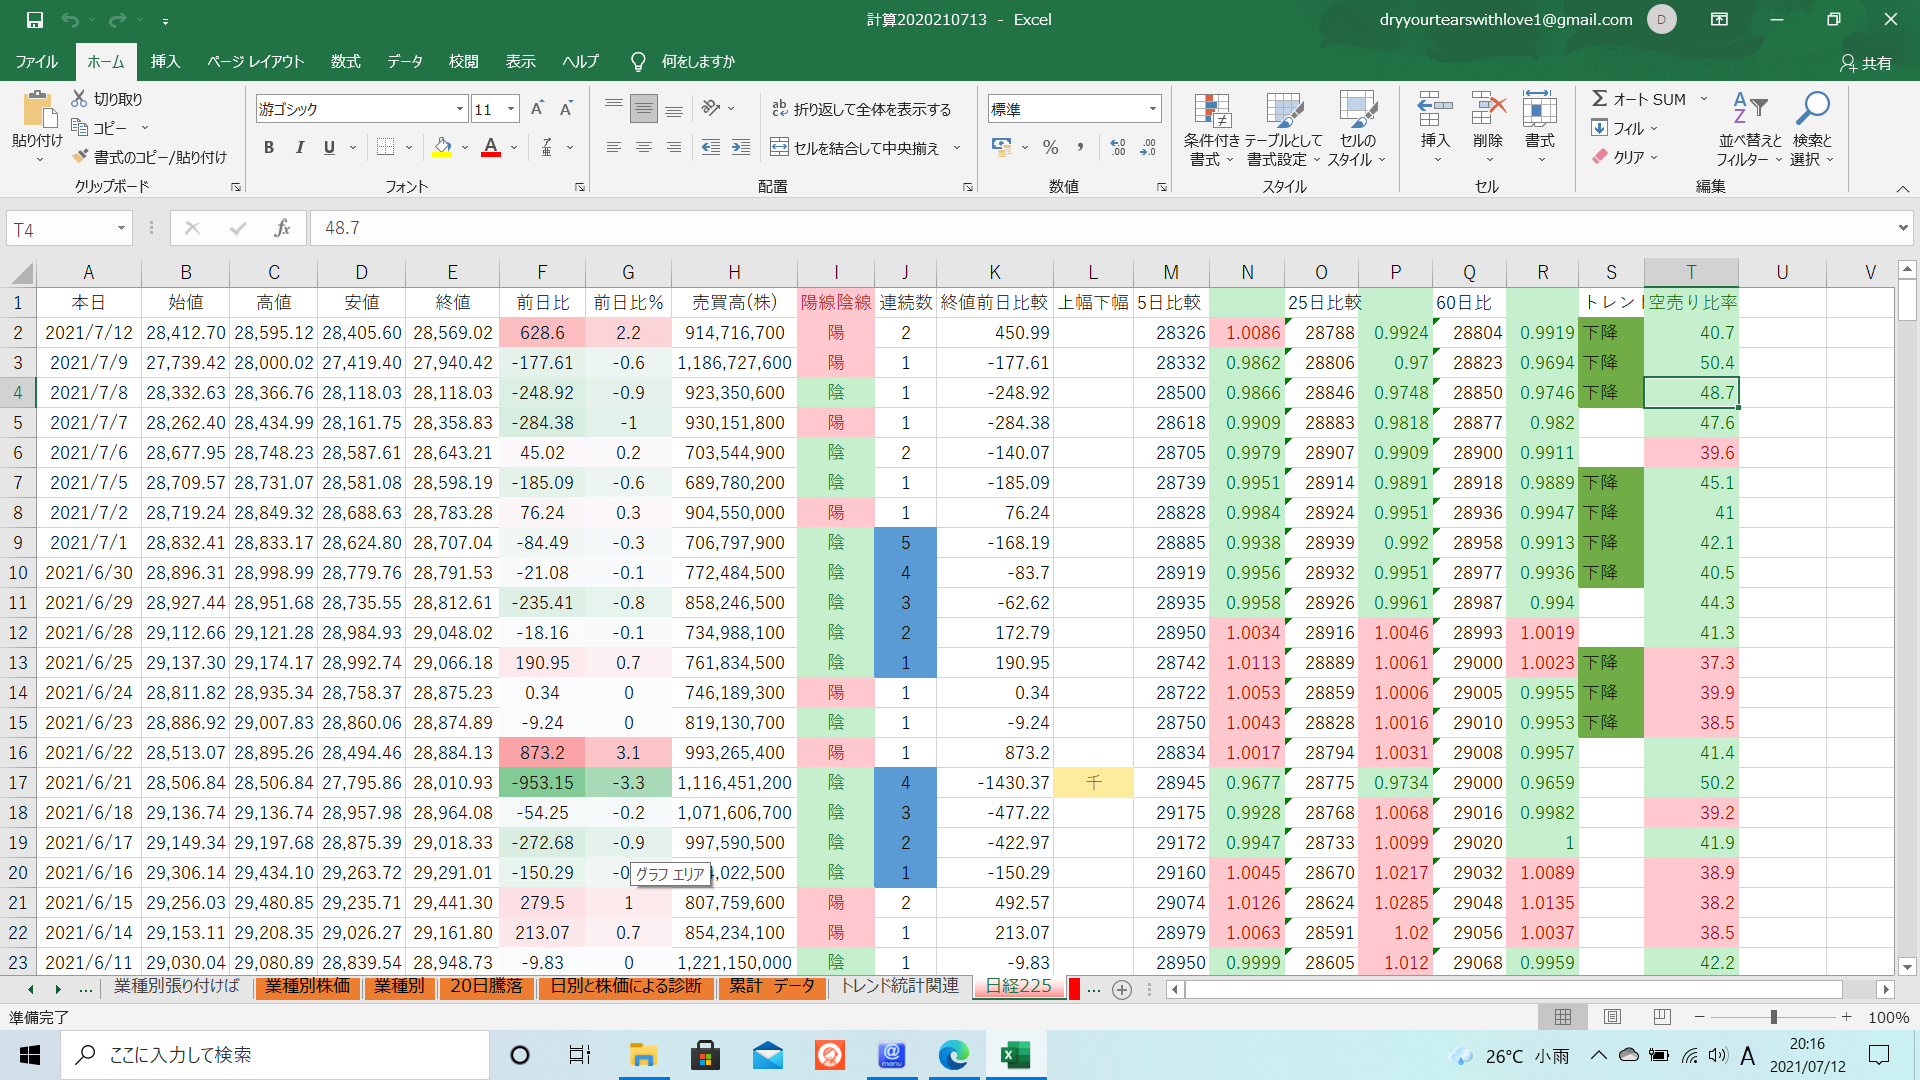The image size is (1920, 1080).
Task: Click the Insert Function fx icon
Action: click(x=282, y=229)
